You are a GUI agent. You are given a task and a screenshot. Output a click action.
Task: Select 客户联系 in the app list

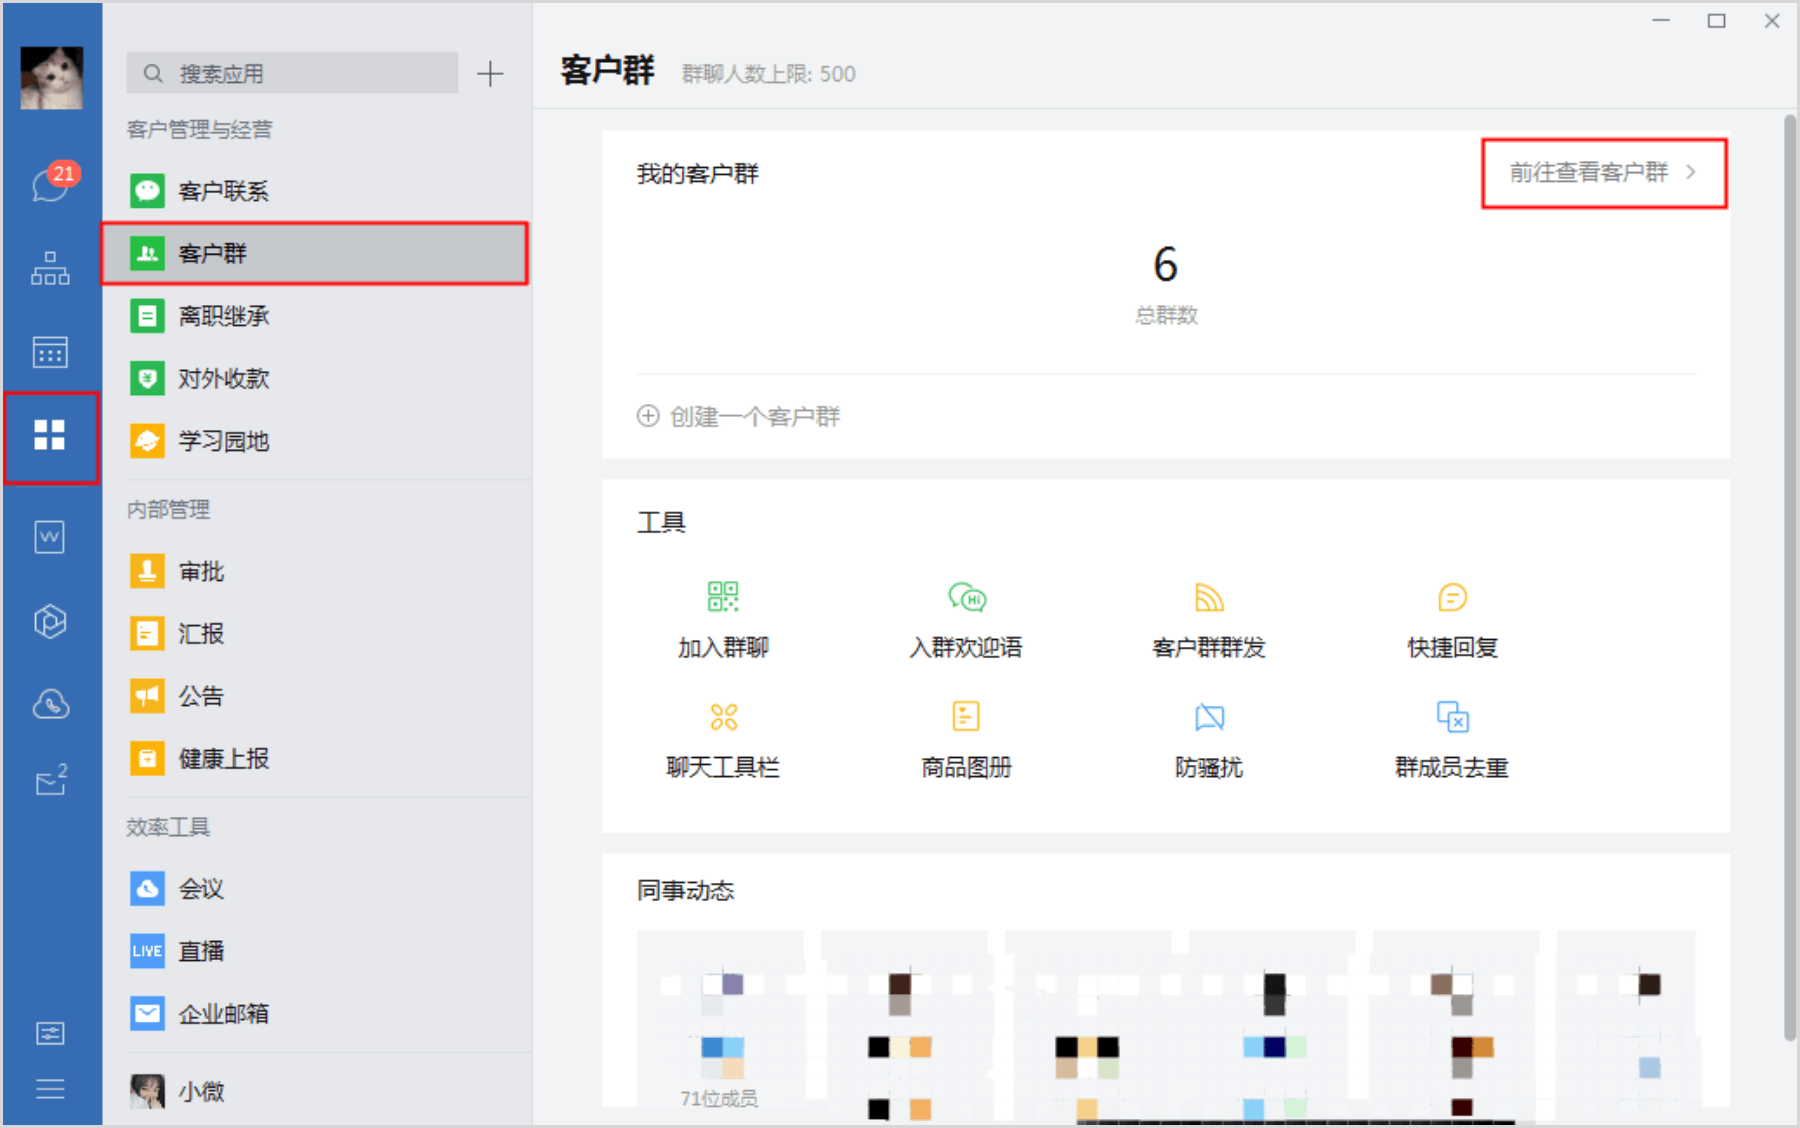click(x=222, y=191)
